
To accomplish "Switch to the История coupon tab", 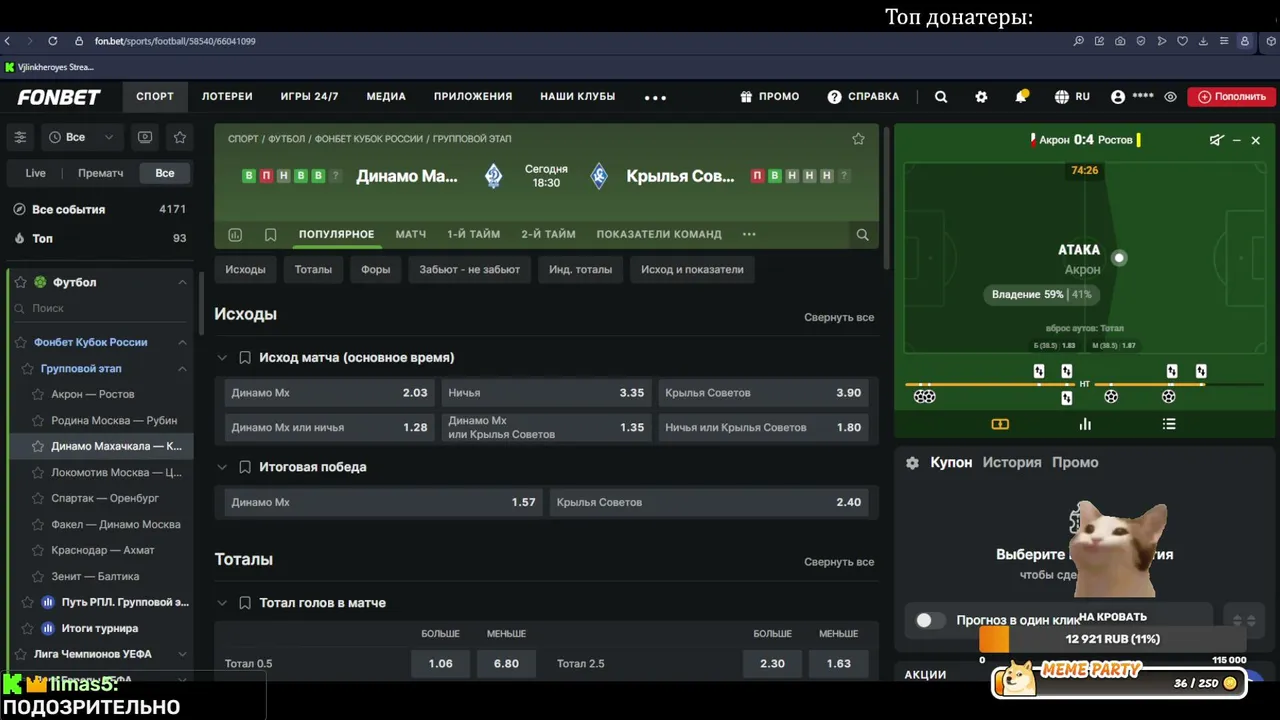I will tap(1012, 463).
